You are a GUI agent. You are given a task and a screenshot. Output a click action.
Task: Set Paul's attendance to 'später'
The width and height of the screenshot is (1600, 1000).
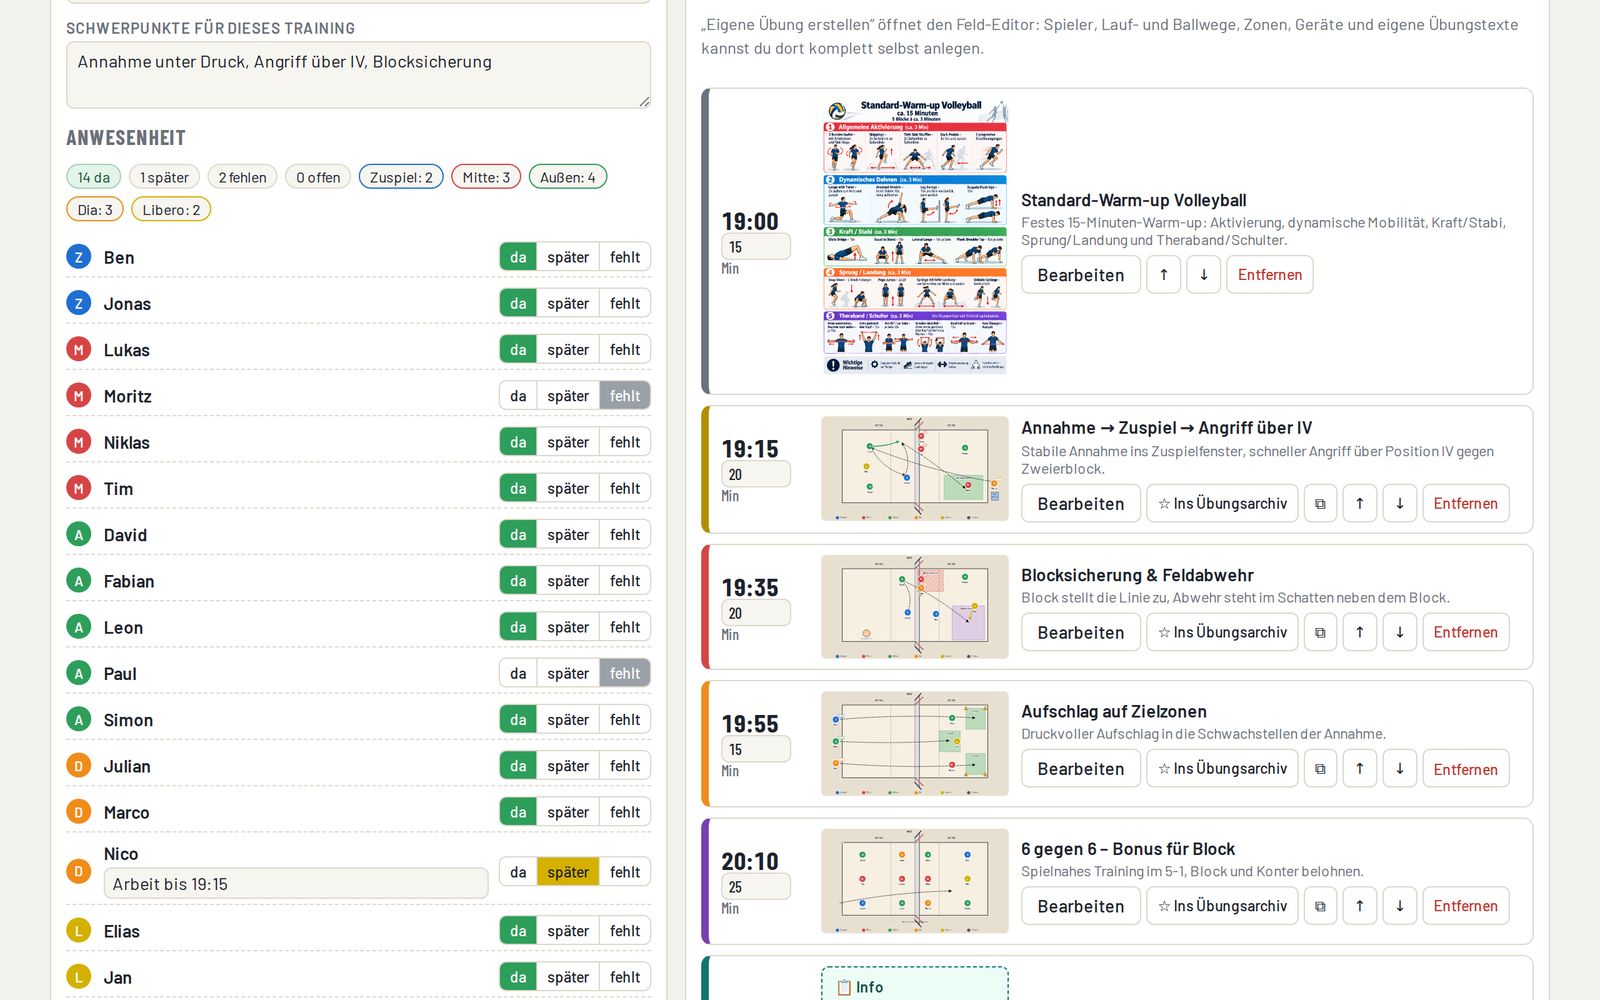click(568, 674)
